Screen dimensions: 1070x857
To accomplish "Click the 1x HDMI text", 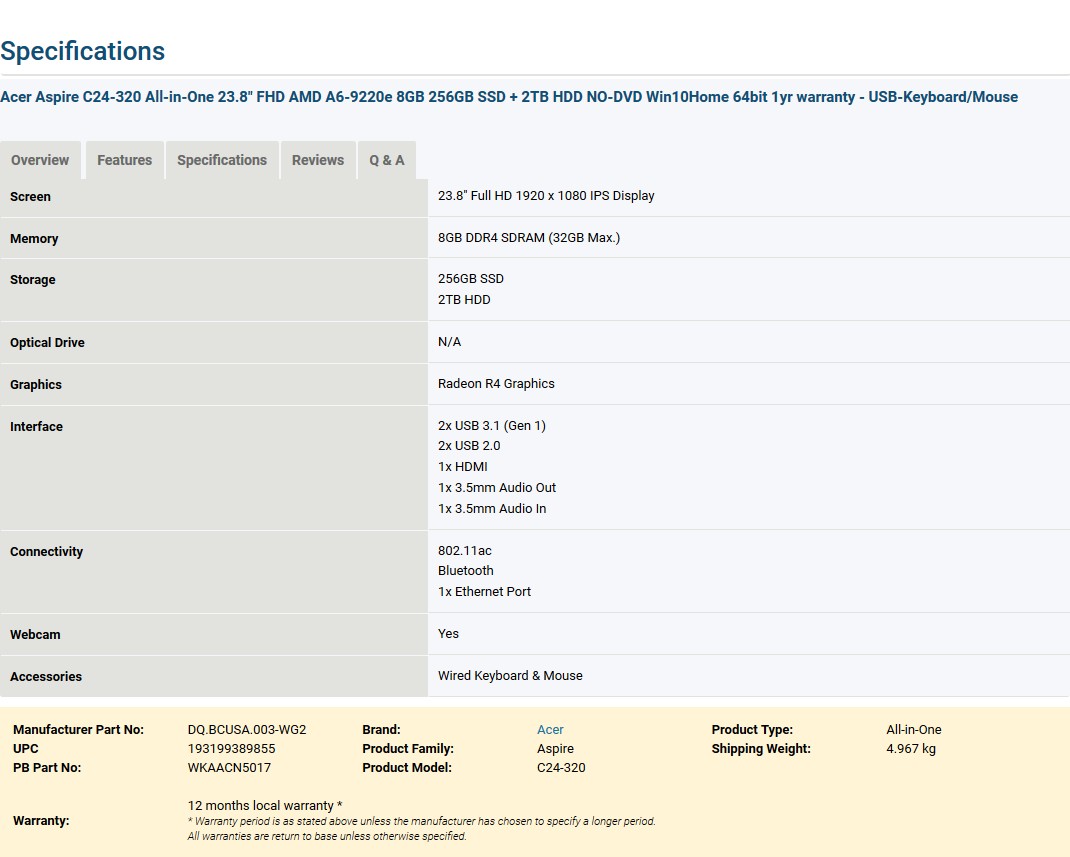I will (463, 467).
